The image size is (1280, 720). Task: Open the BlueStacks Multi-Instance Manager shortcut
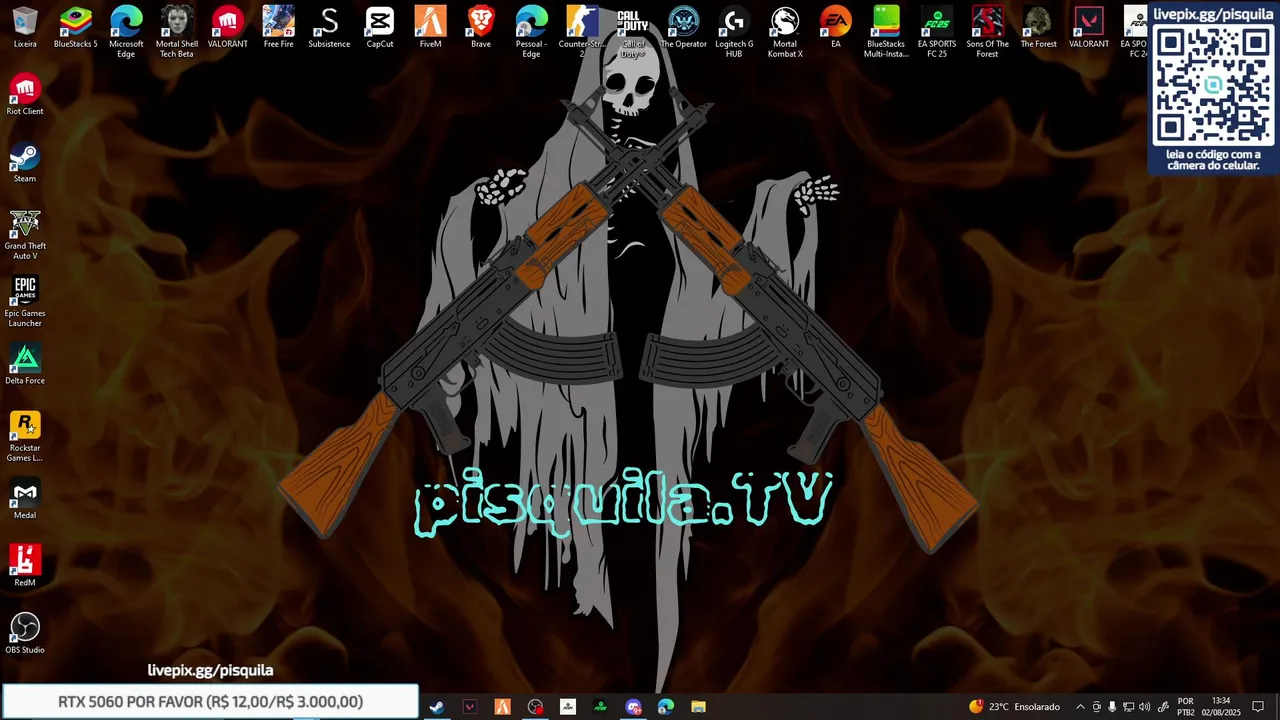[886, 31]
